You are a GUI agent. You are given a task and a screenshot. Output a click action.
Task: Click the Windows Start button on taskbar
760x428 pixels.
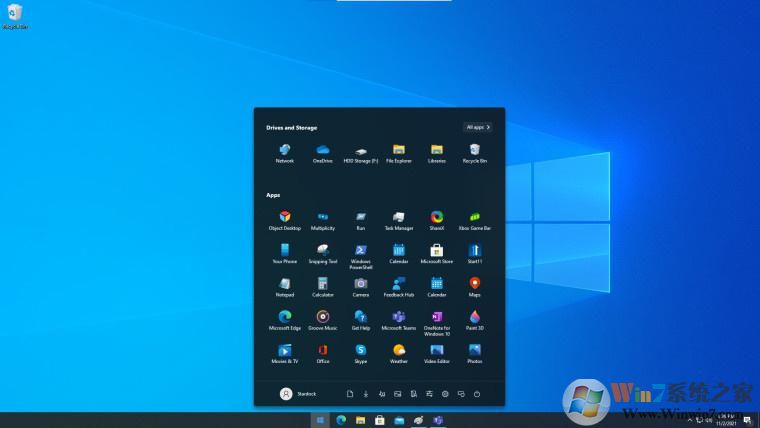point(321,420)
